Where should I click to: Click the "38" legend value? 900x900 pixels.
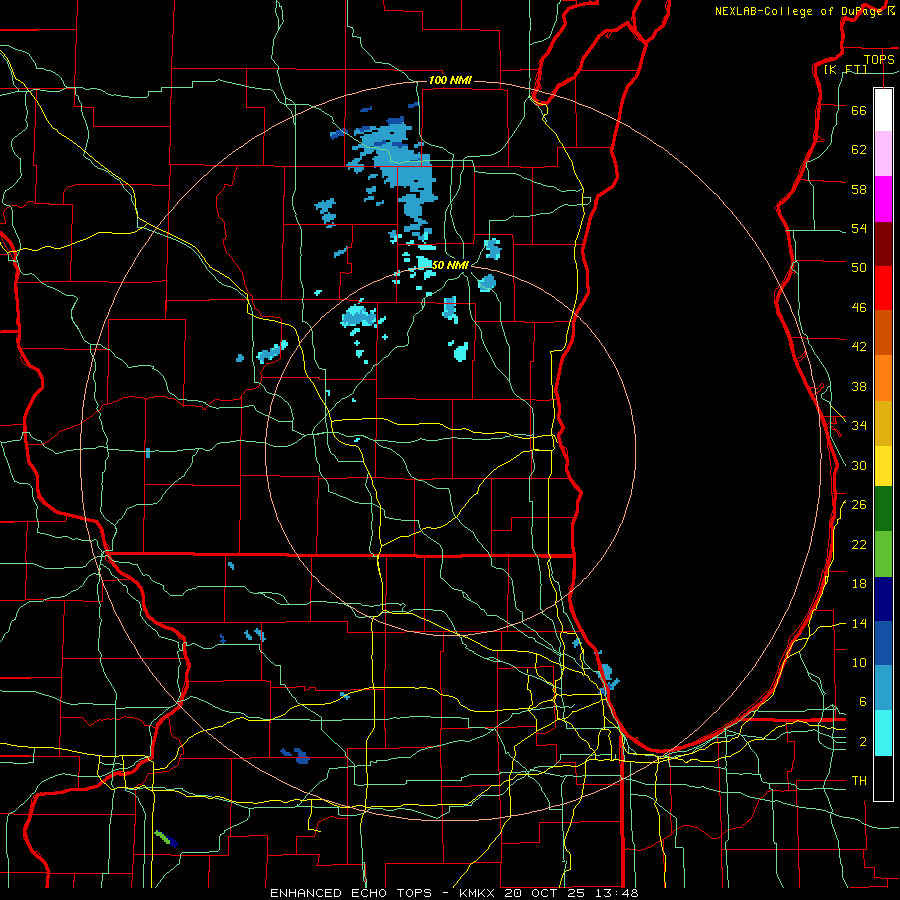point(859,386)
